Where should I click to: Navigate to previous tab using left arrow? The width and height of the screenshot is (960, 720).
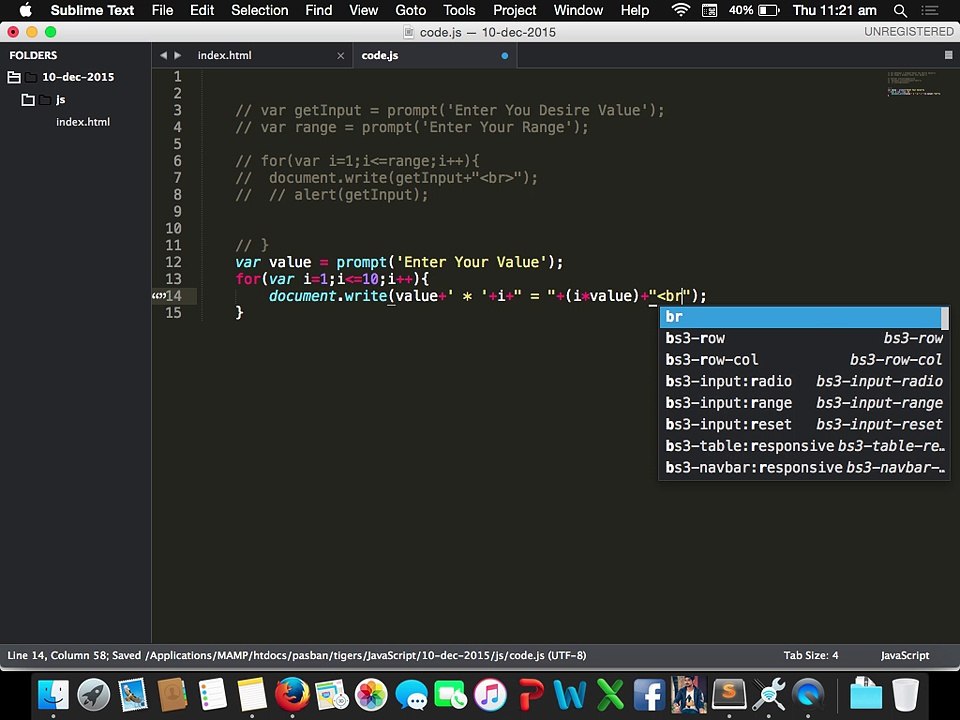click(163, 55)
